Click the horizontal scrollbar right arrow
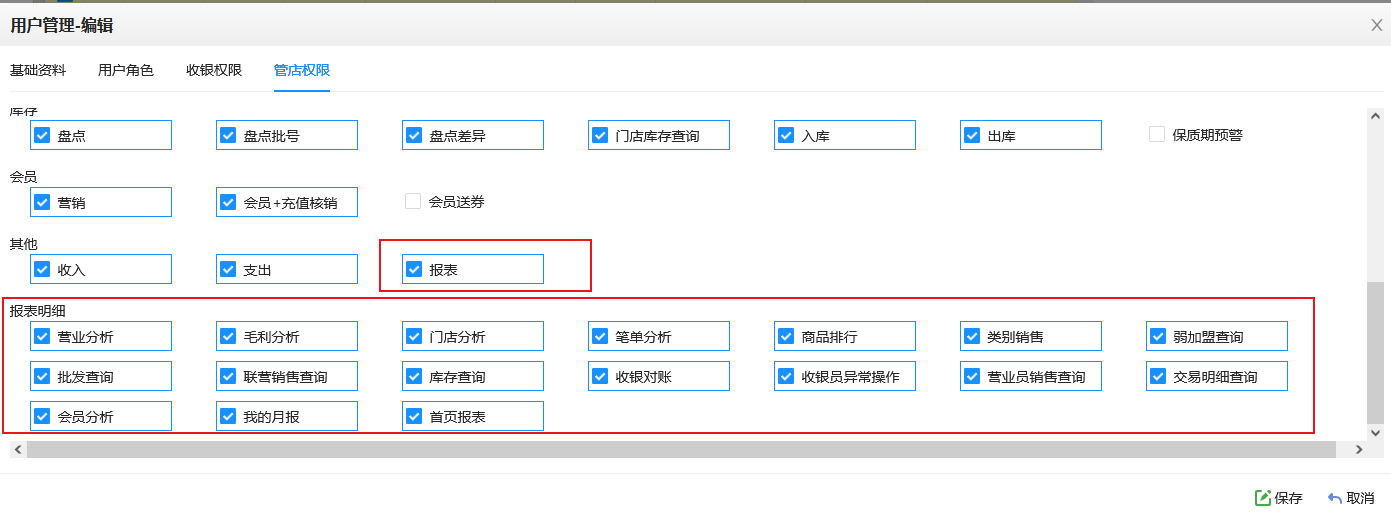This screenshot has height=519, width=1391. (x=1359, y=450)
